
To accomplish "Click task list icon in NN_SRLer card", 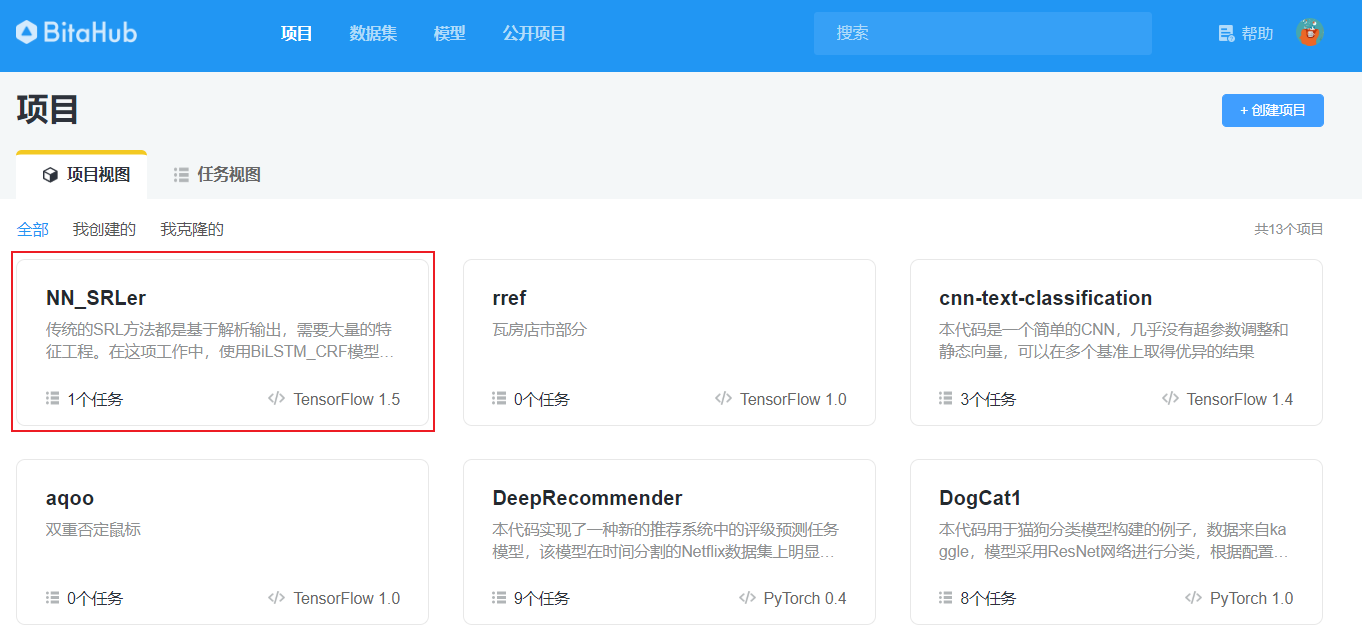I will tap(53, 398).
